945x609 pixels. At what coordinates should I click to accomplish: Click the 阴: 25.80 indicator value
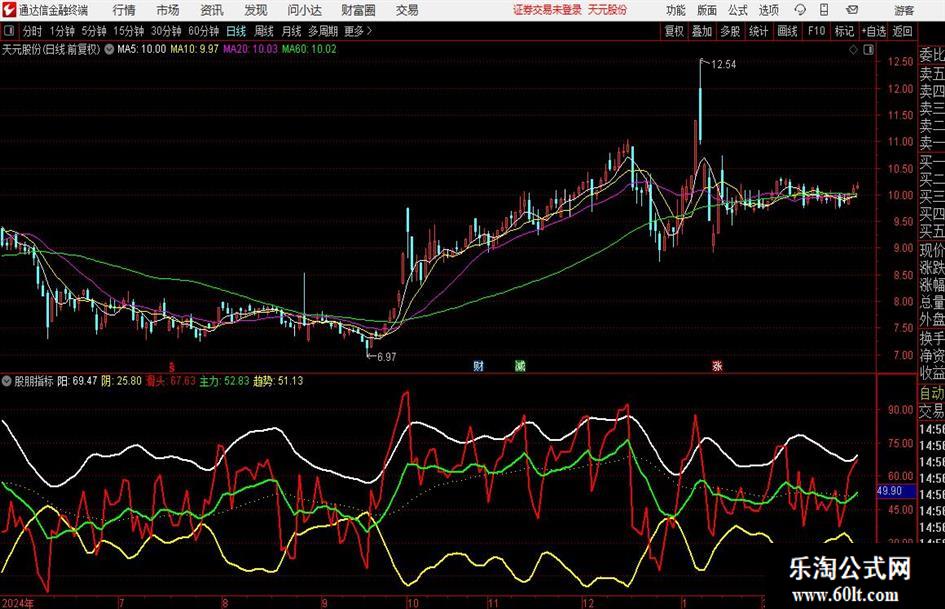pos(122,381)
